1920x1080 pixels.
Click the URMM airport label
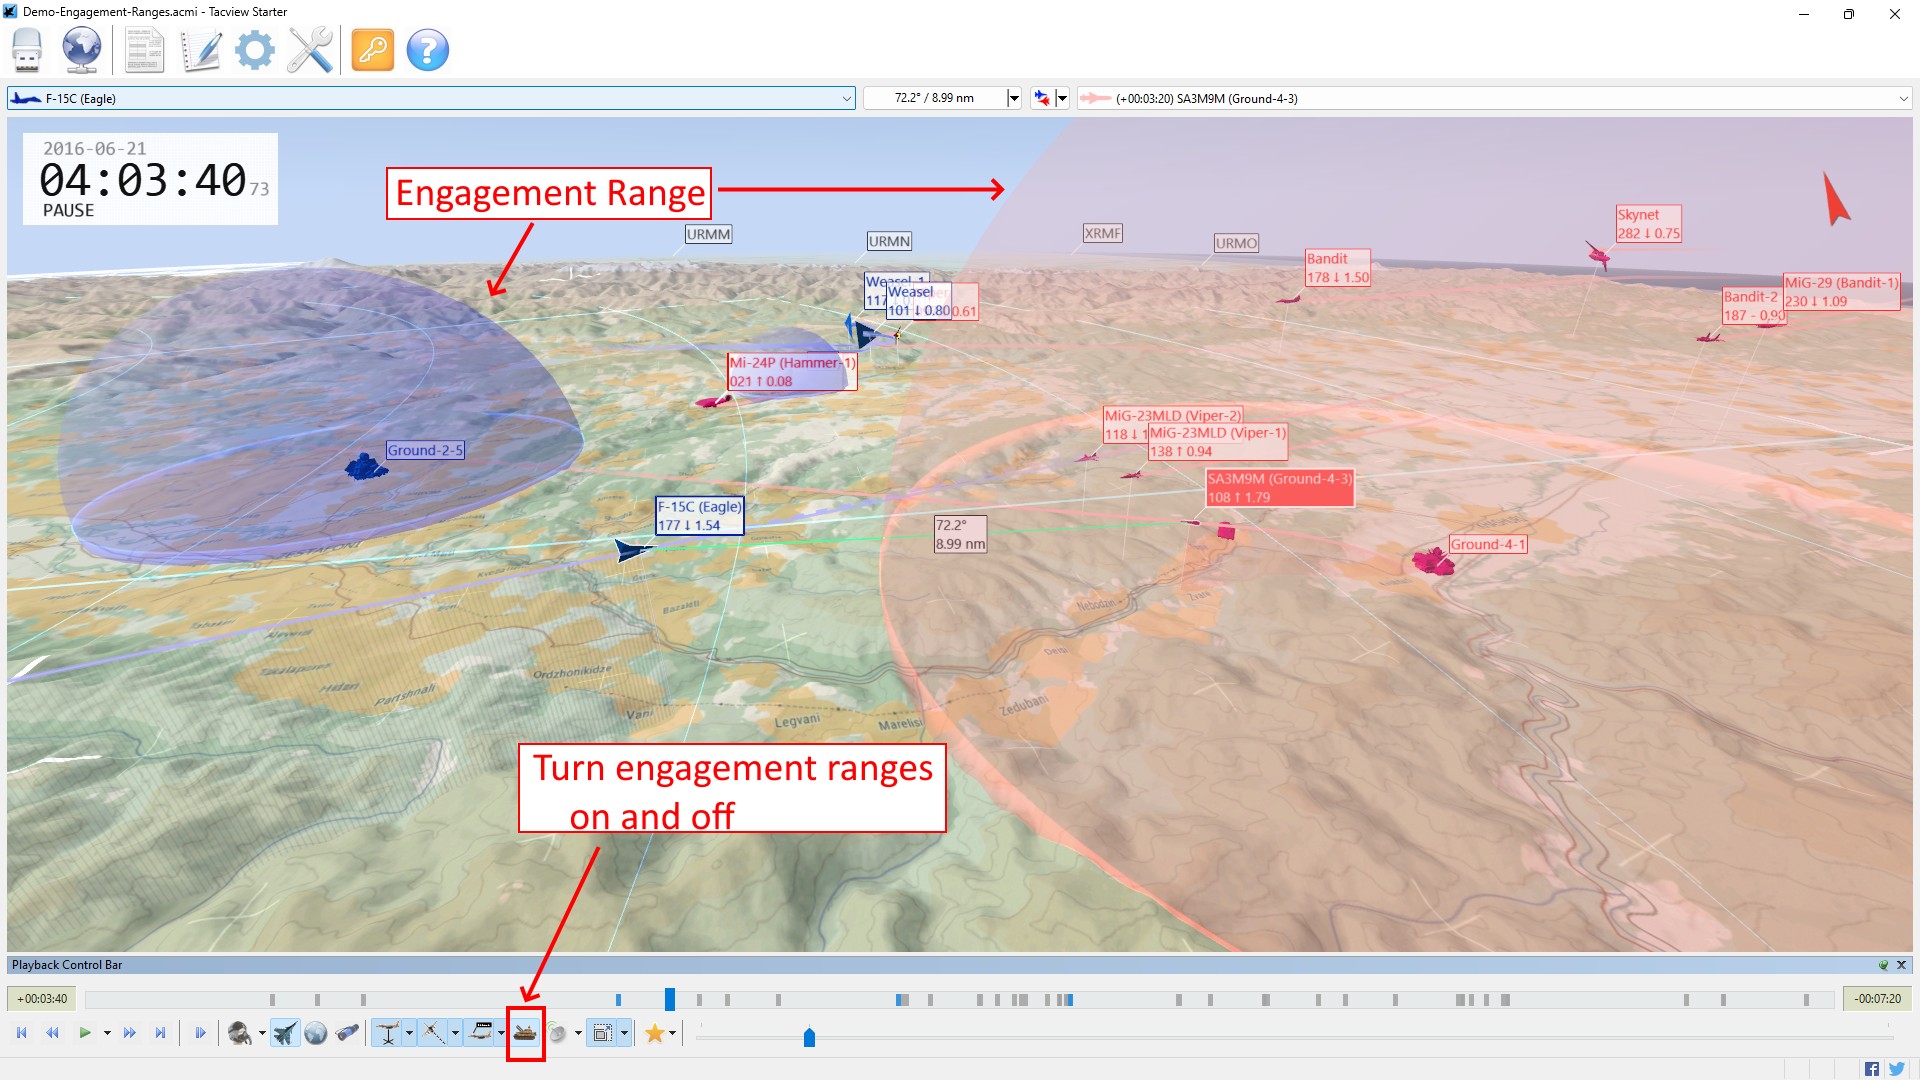(709, 234)
